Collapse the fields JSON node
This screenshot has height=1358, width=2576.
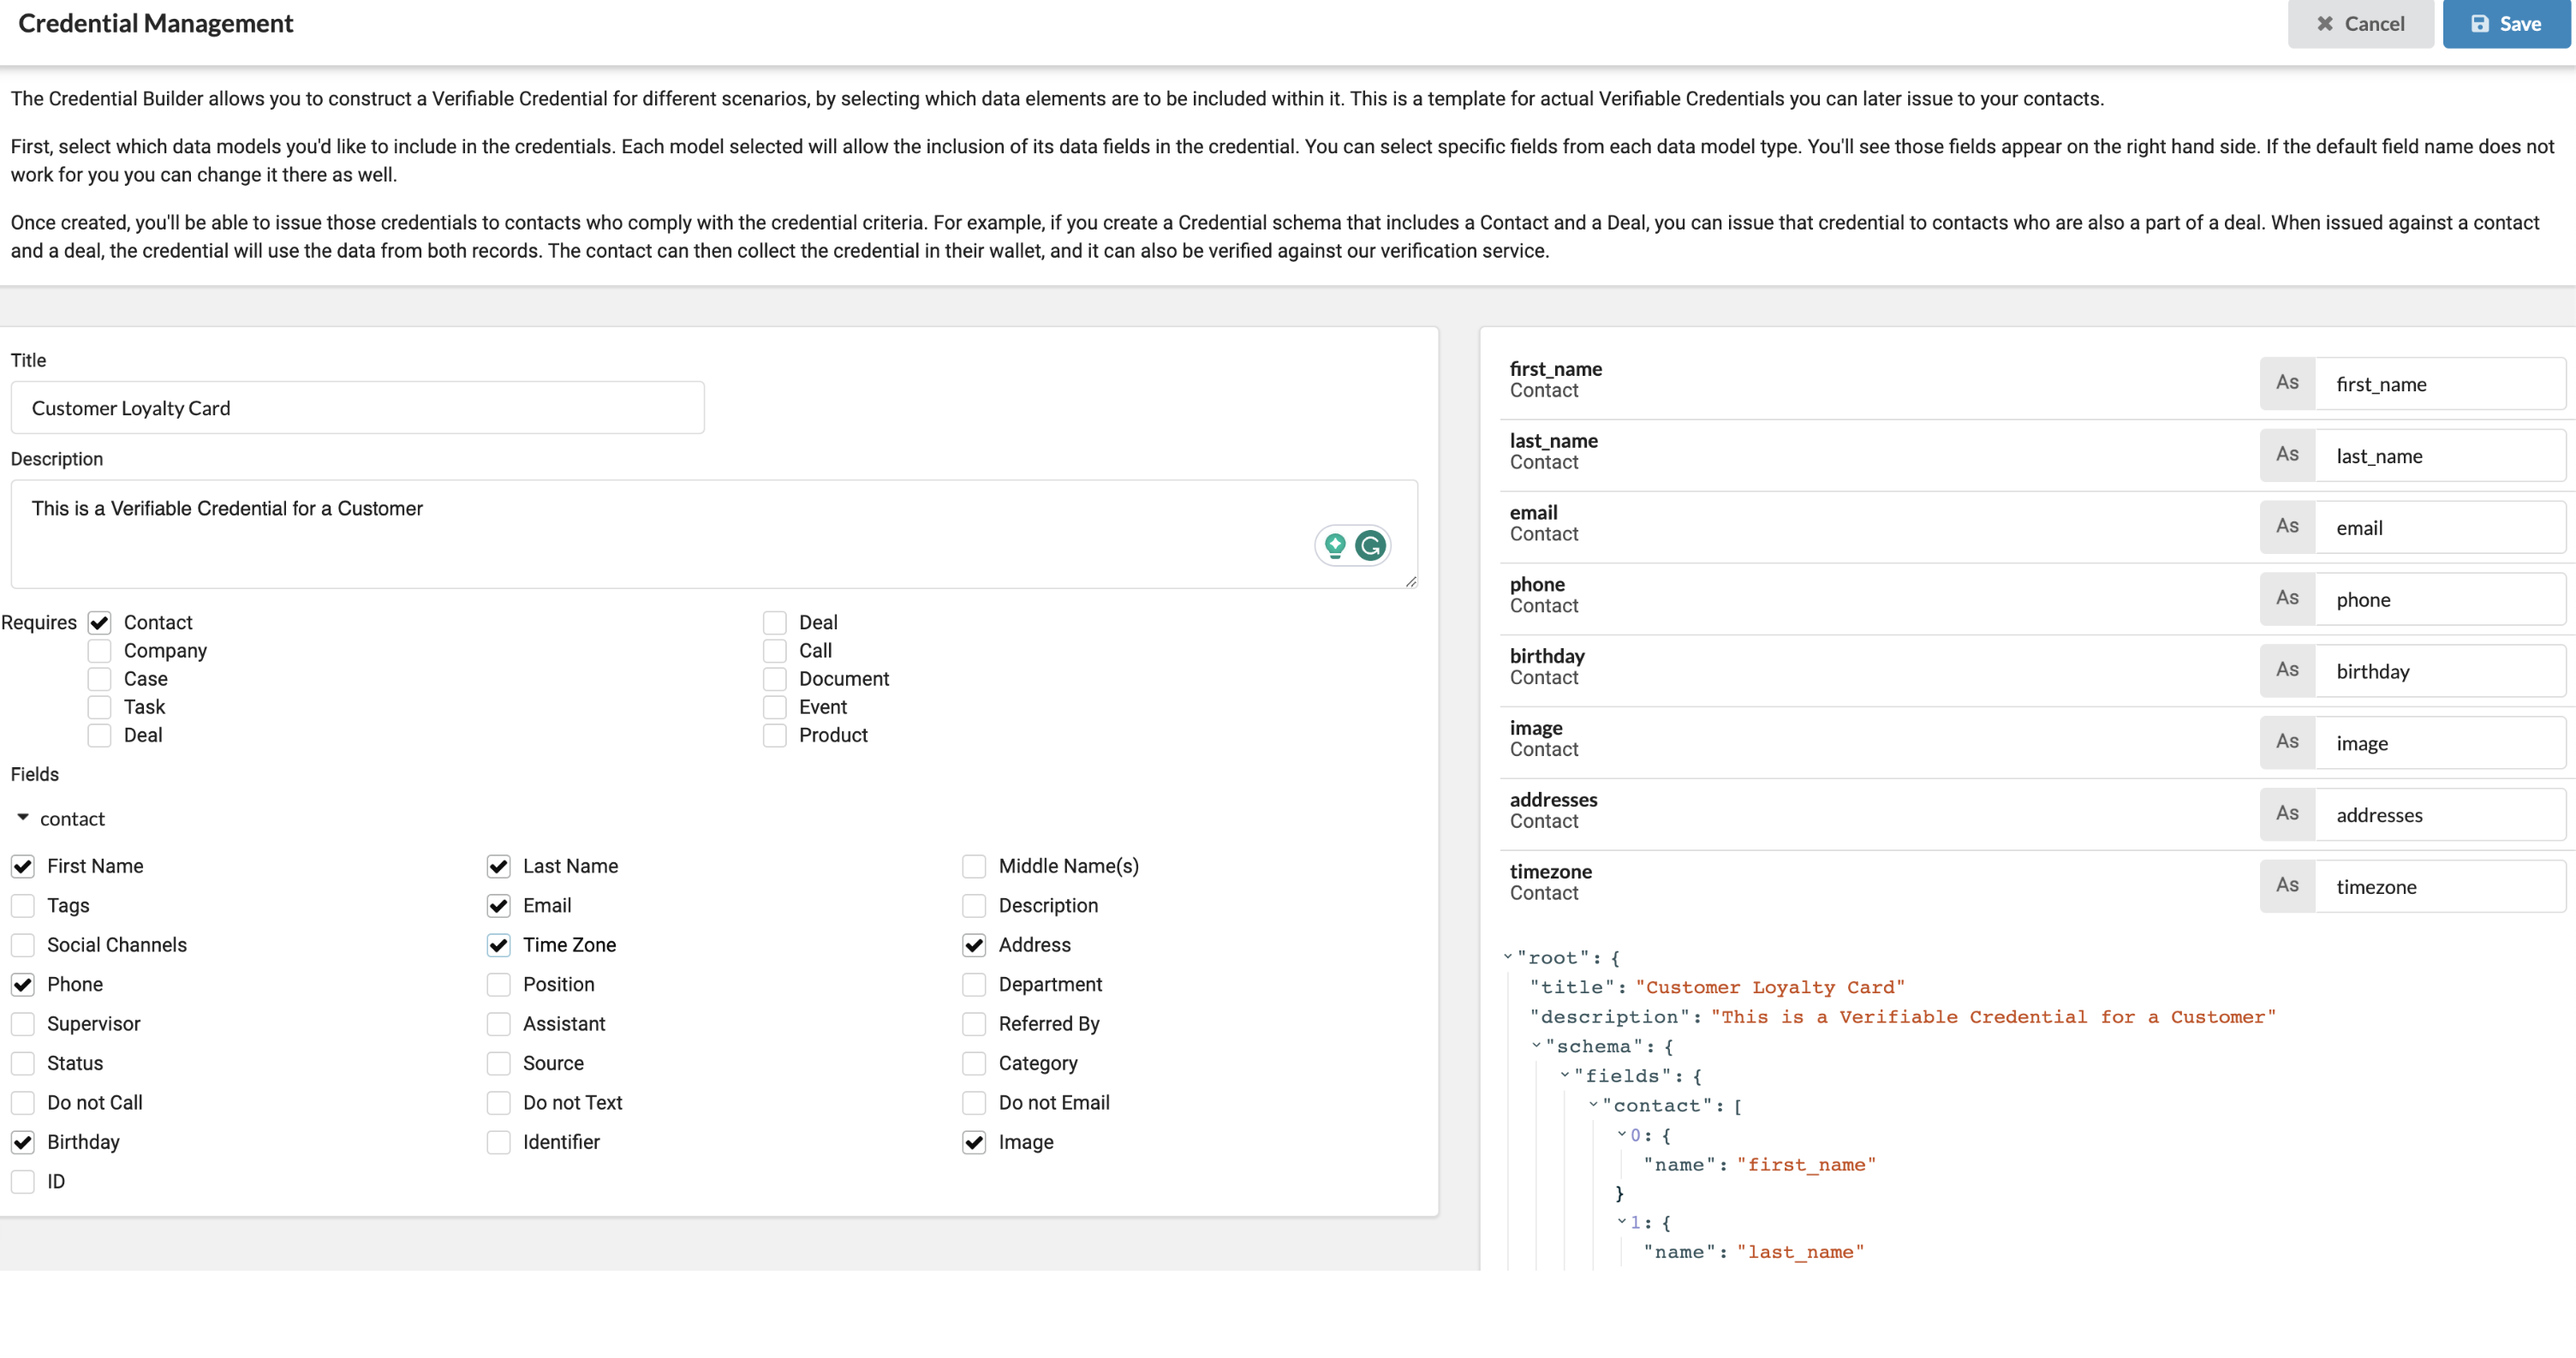[1565, 1075]
